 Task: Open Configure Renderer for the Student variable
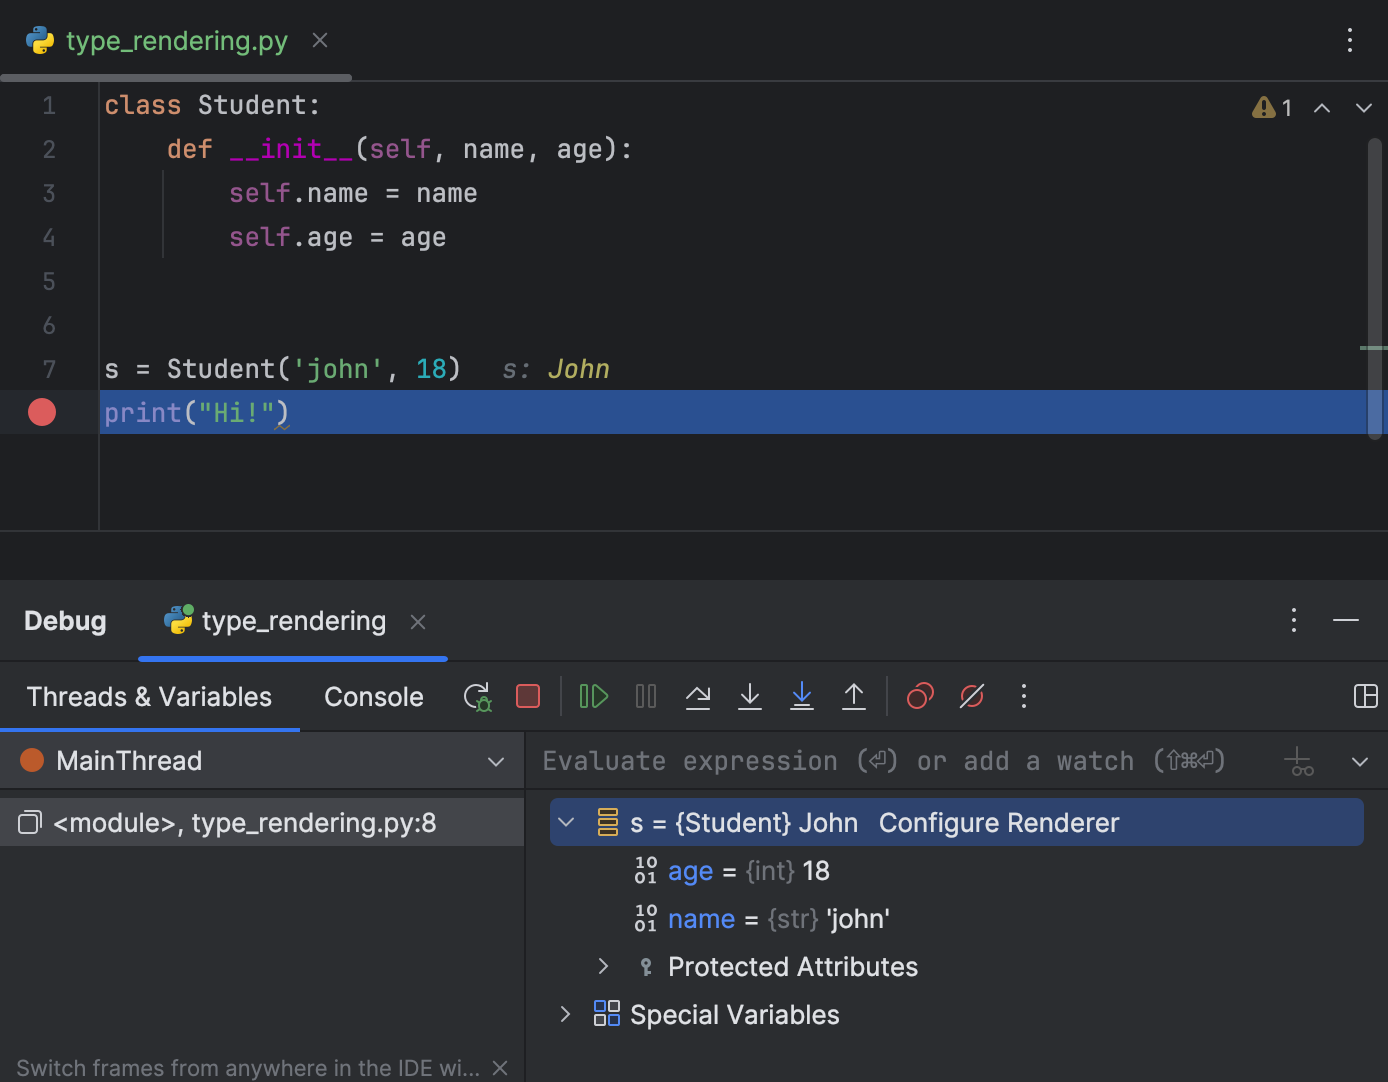click(x=998, y=822)
